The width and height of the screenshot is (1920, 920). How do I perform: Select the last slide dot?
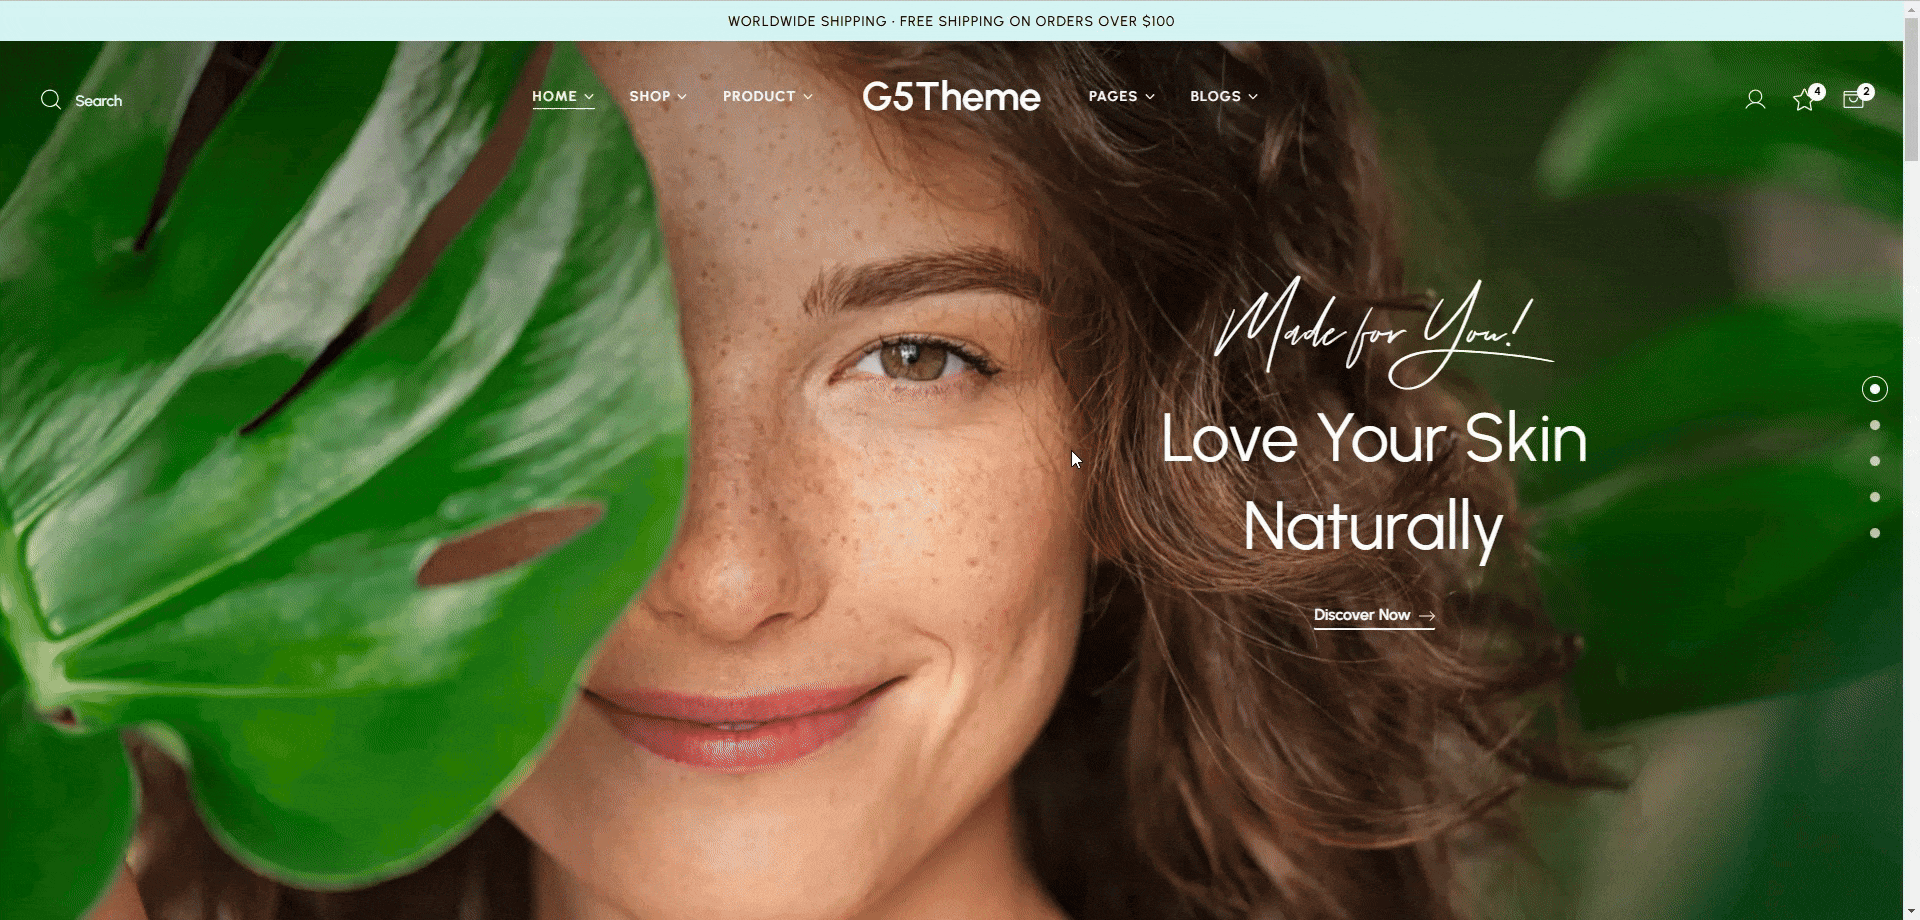pyautogui.click(x=1875, y=533)
